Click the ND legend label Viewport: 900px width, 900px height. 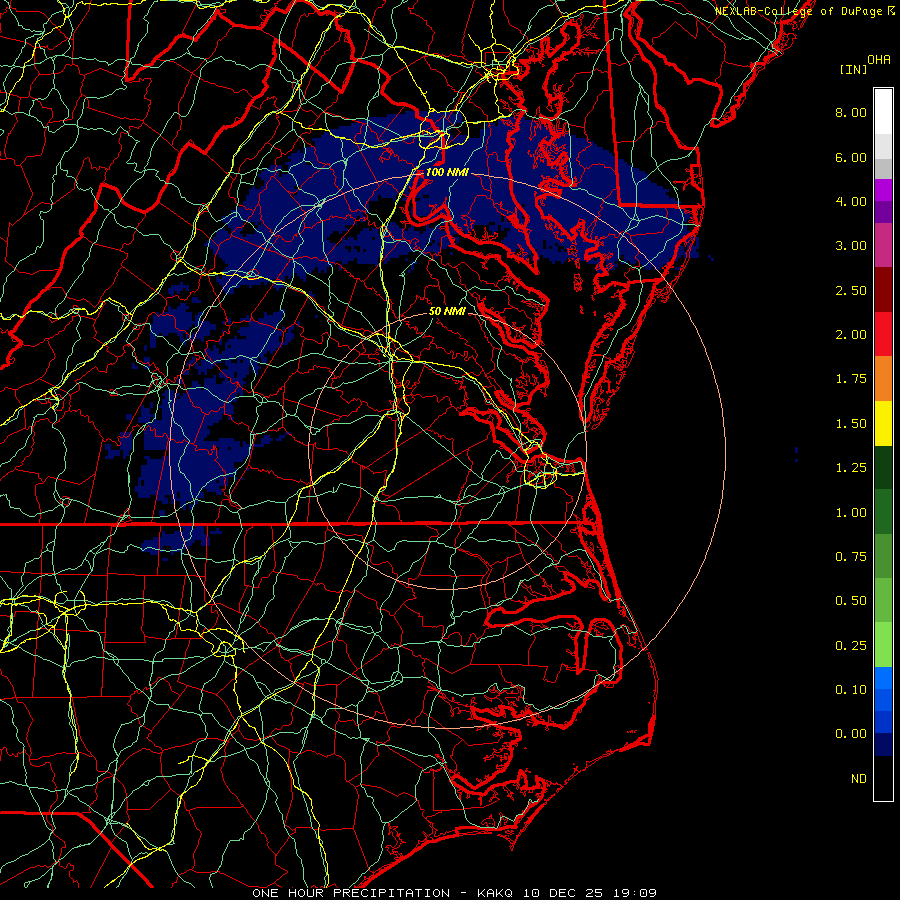tap(859, 779)
